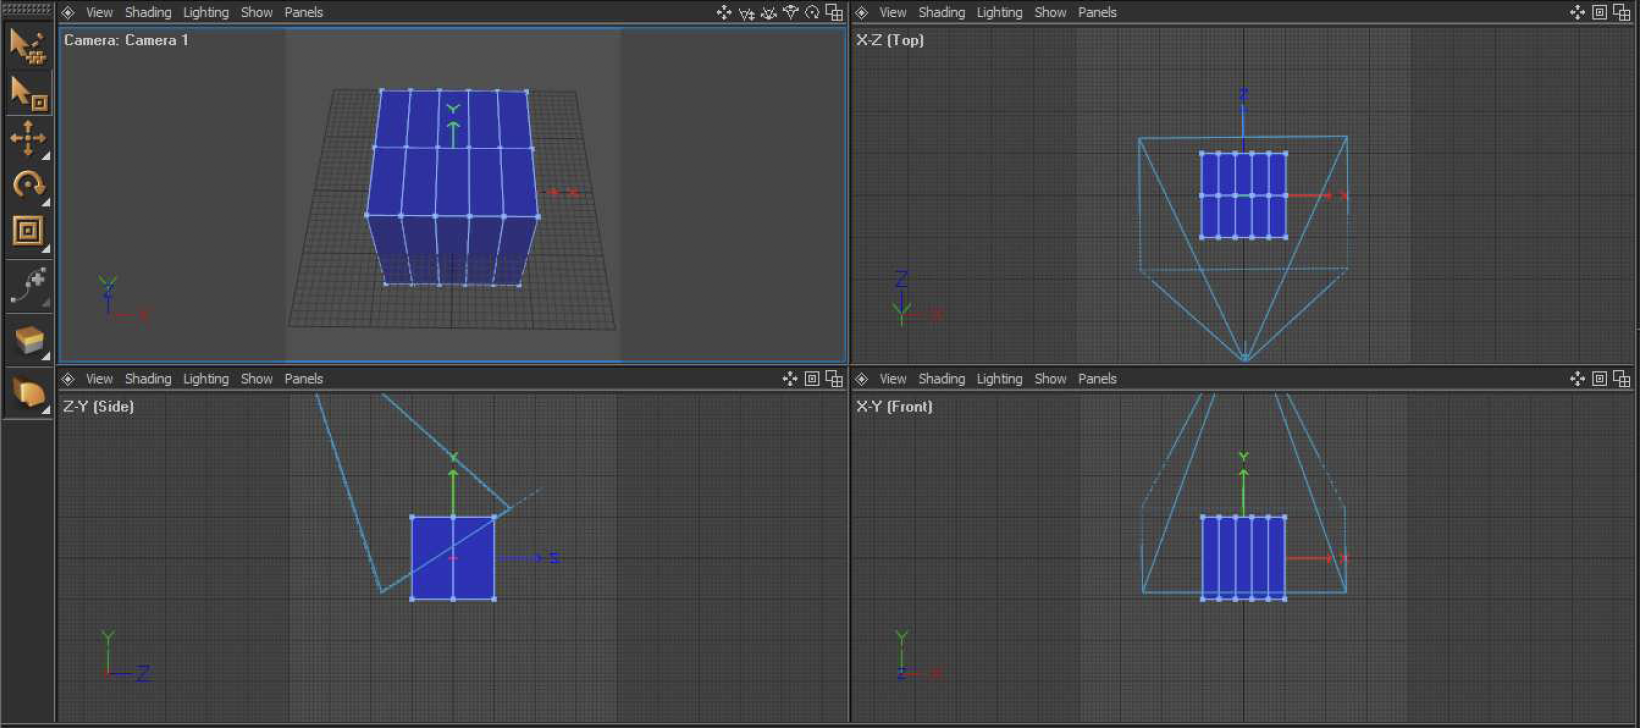Image resolution: width=1640 pixels, height=728 pixels.
Task: Toggle maximize of the Front viewport
Action: (x=1599, y=379)
